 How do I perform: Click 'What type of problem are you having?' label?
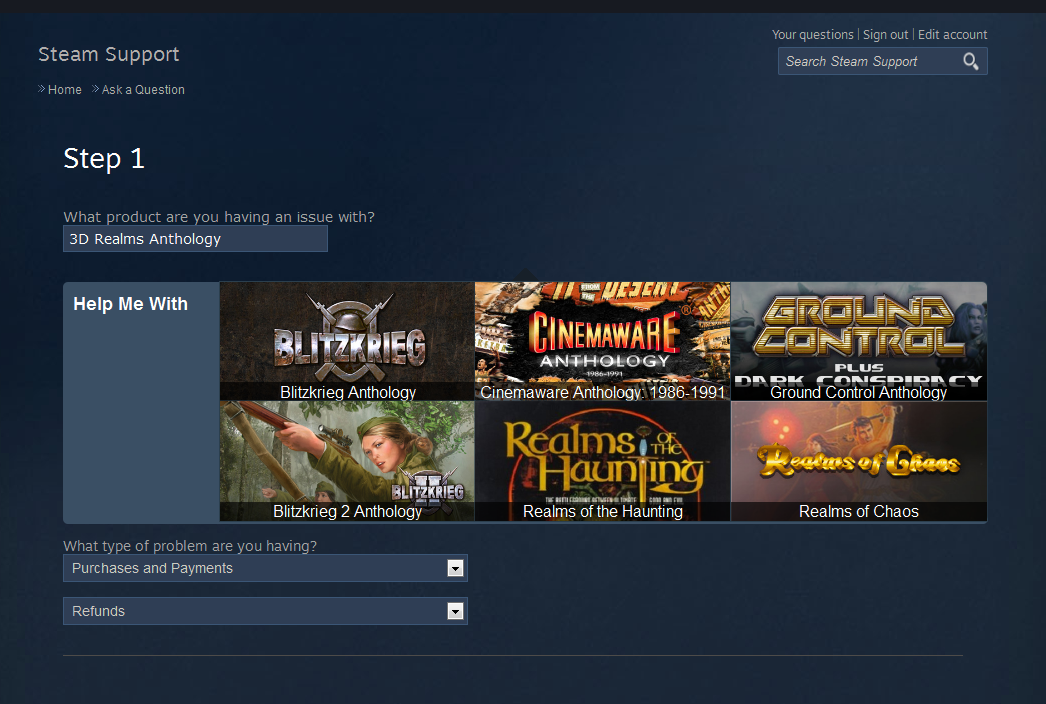point(190,546)
